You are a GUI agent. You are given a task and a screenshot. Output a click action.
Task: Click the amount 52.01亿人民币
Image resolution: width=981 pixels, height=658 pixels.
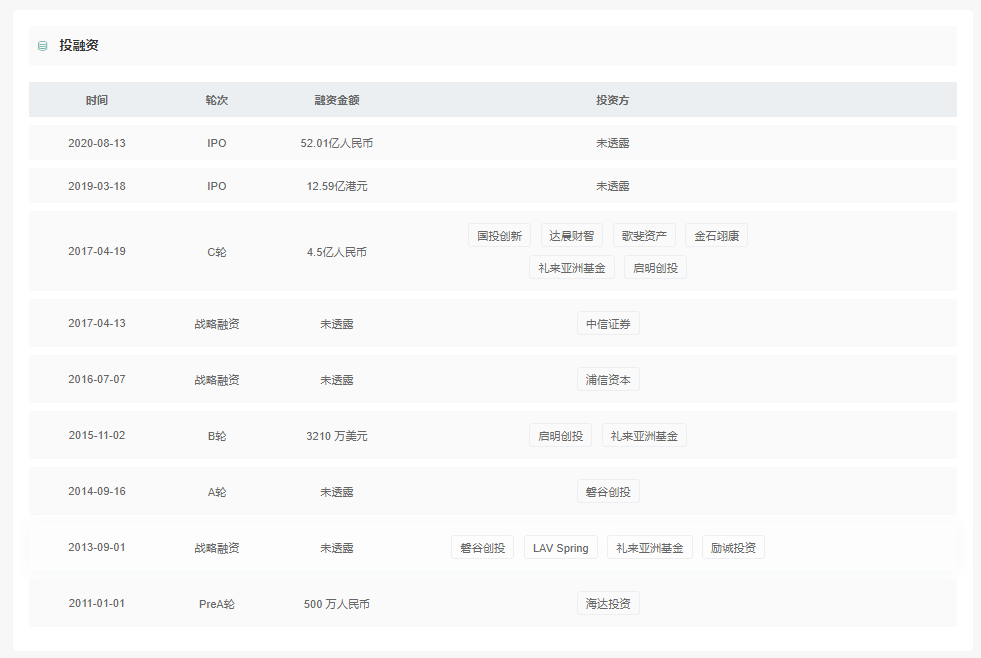click(337, 143)
